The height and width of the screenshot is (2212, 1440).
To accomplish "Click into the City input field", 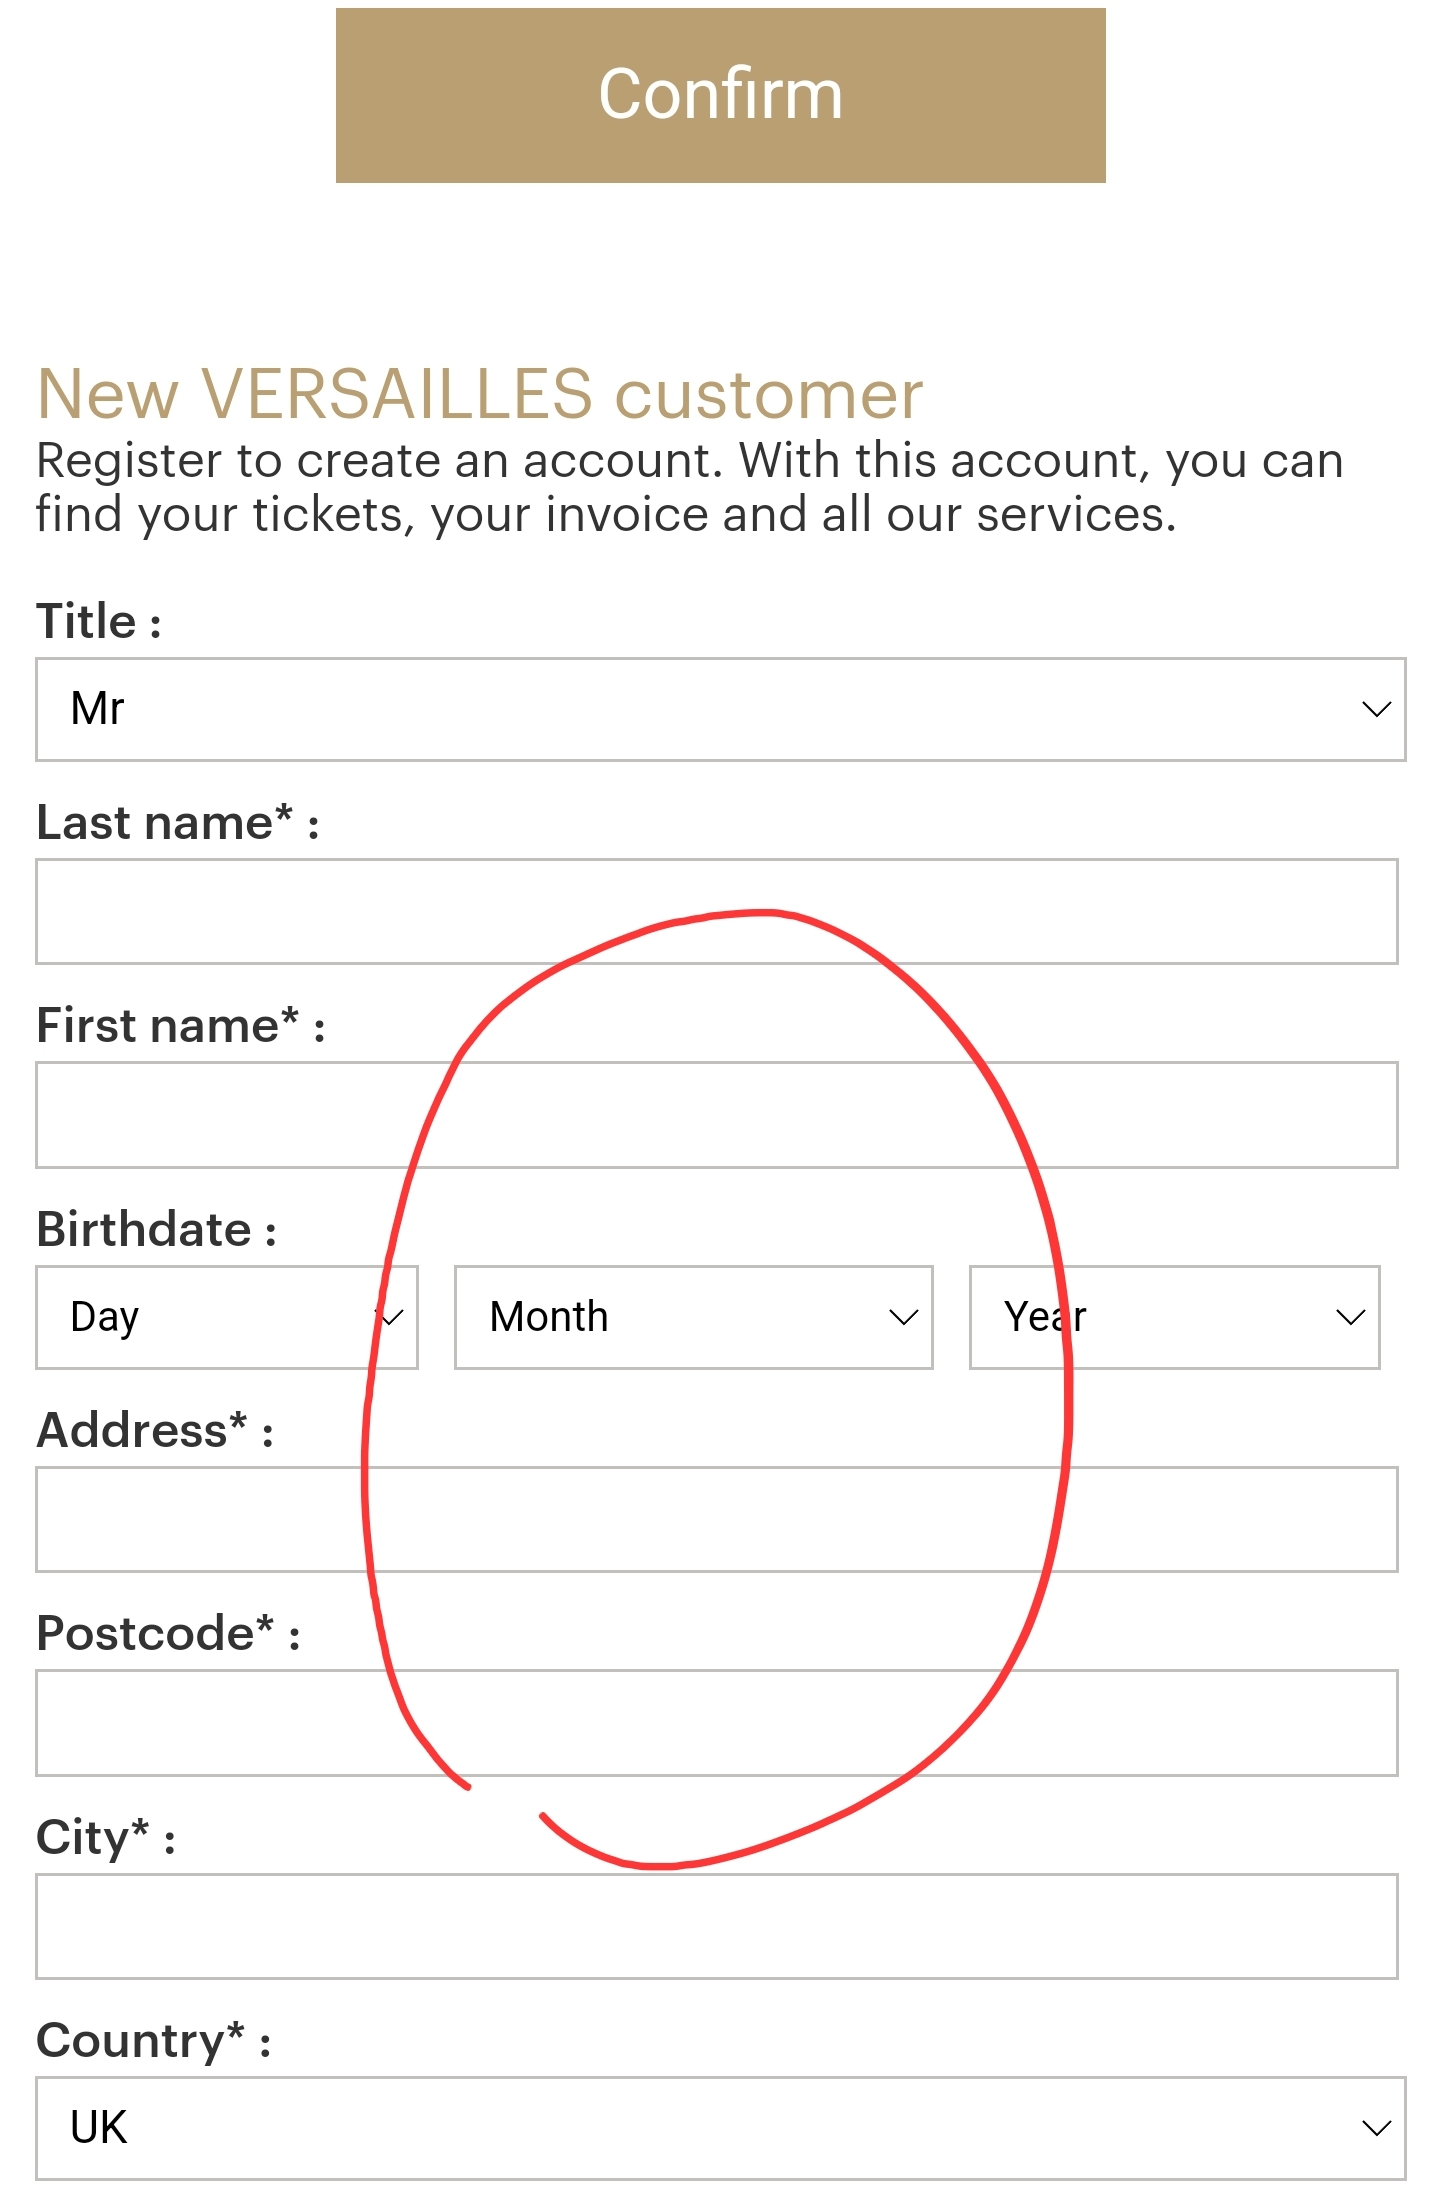I will 716,1927.
